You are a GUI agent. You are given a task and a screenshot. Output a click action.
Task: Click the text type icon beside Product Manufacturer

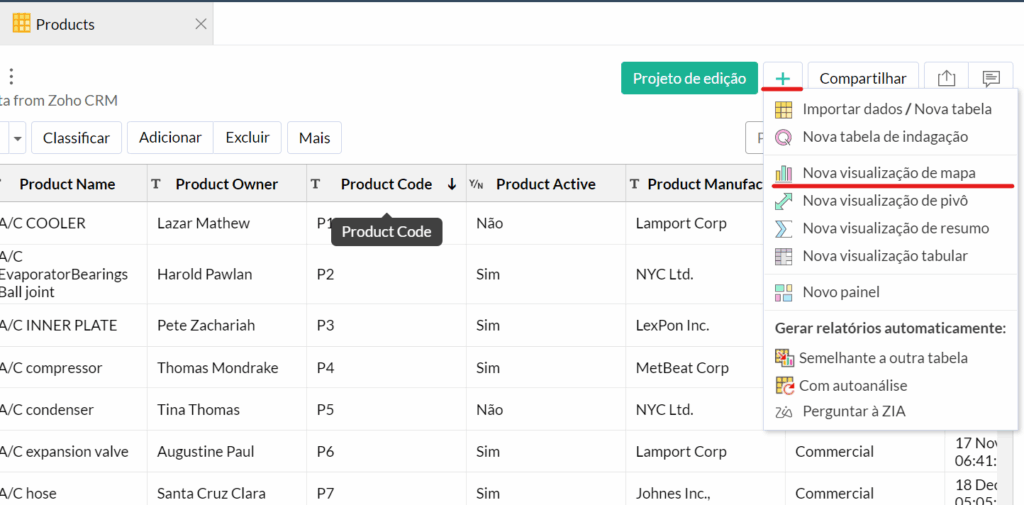click(634, 184)
